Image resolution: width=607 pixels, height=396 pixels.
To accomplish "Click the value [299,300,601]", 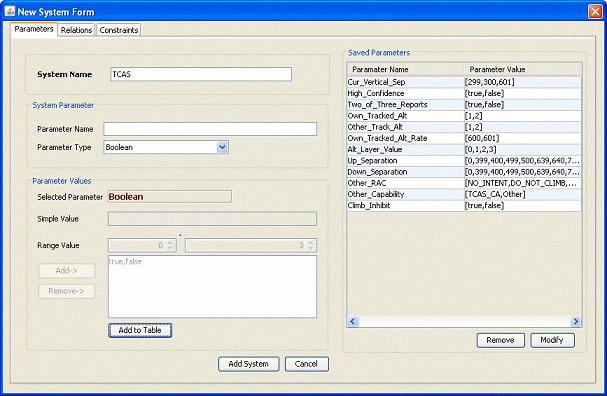I will coord(490,82).
